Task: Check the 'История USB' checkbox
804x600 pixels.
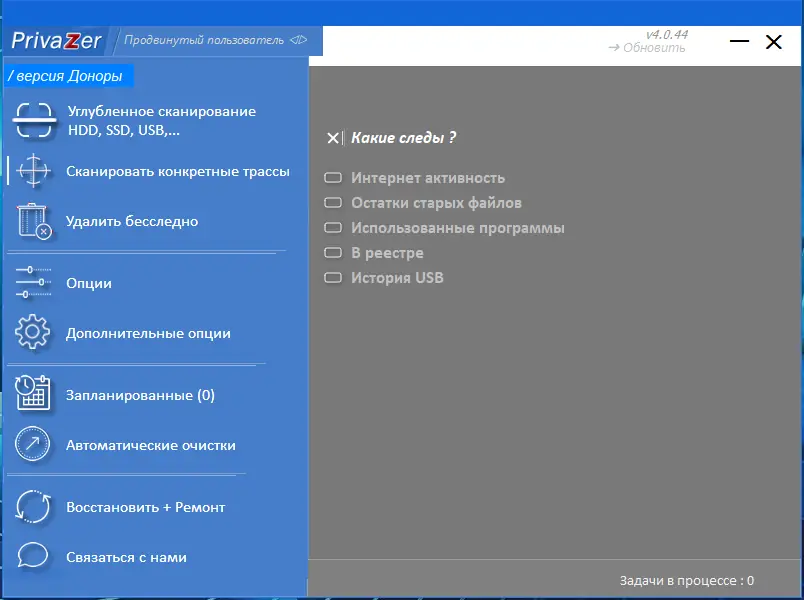Action: [x=333, y=277]
